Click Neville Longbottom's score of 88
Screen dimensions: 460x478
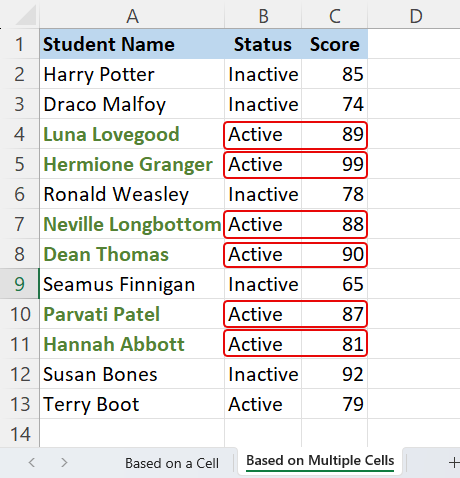[x=335, y=224]
